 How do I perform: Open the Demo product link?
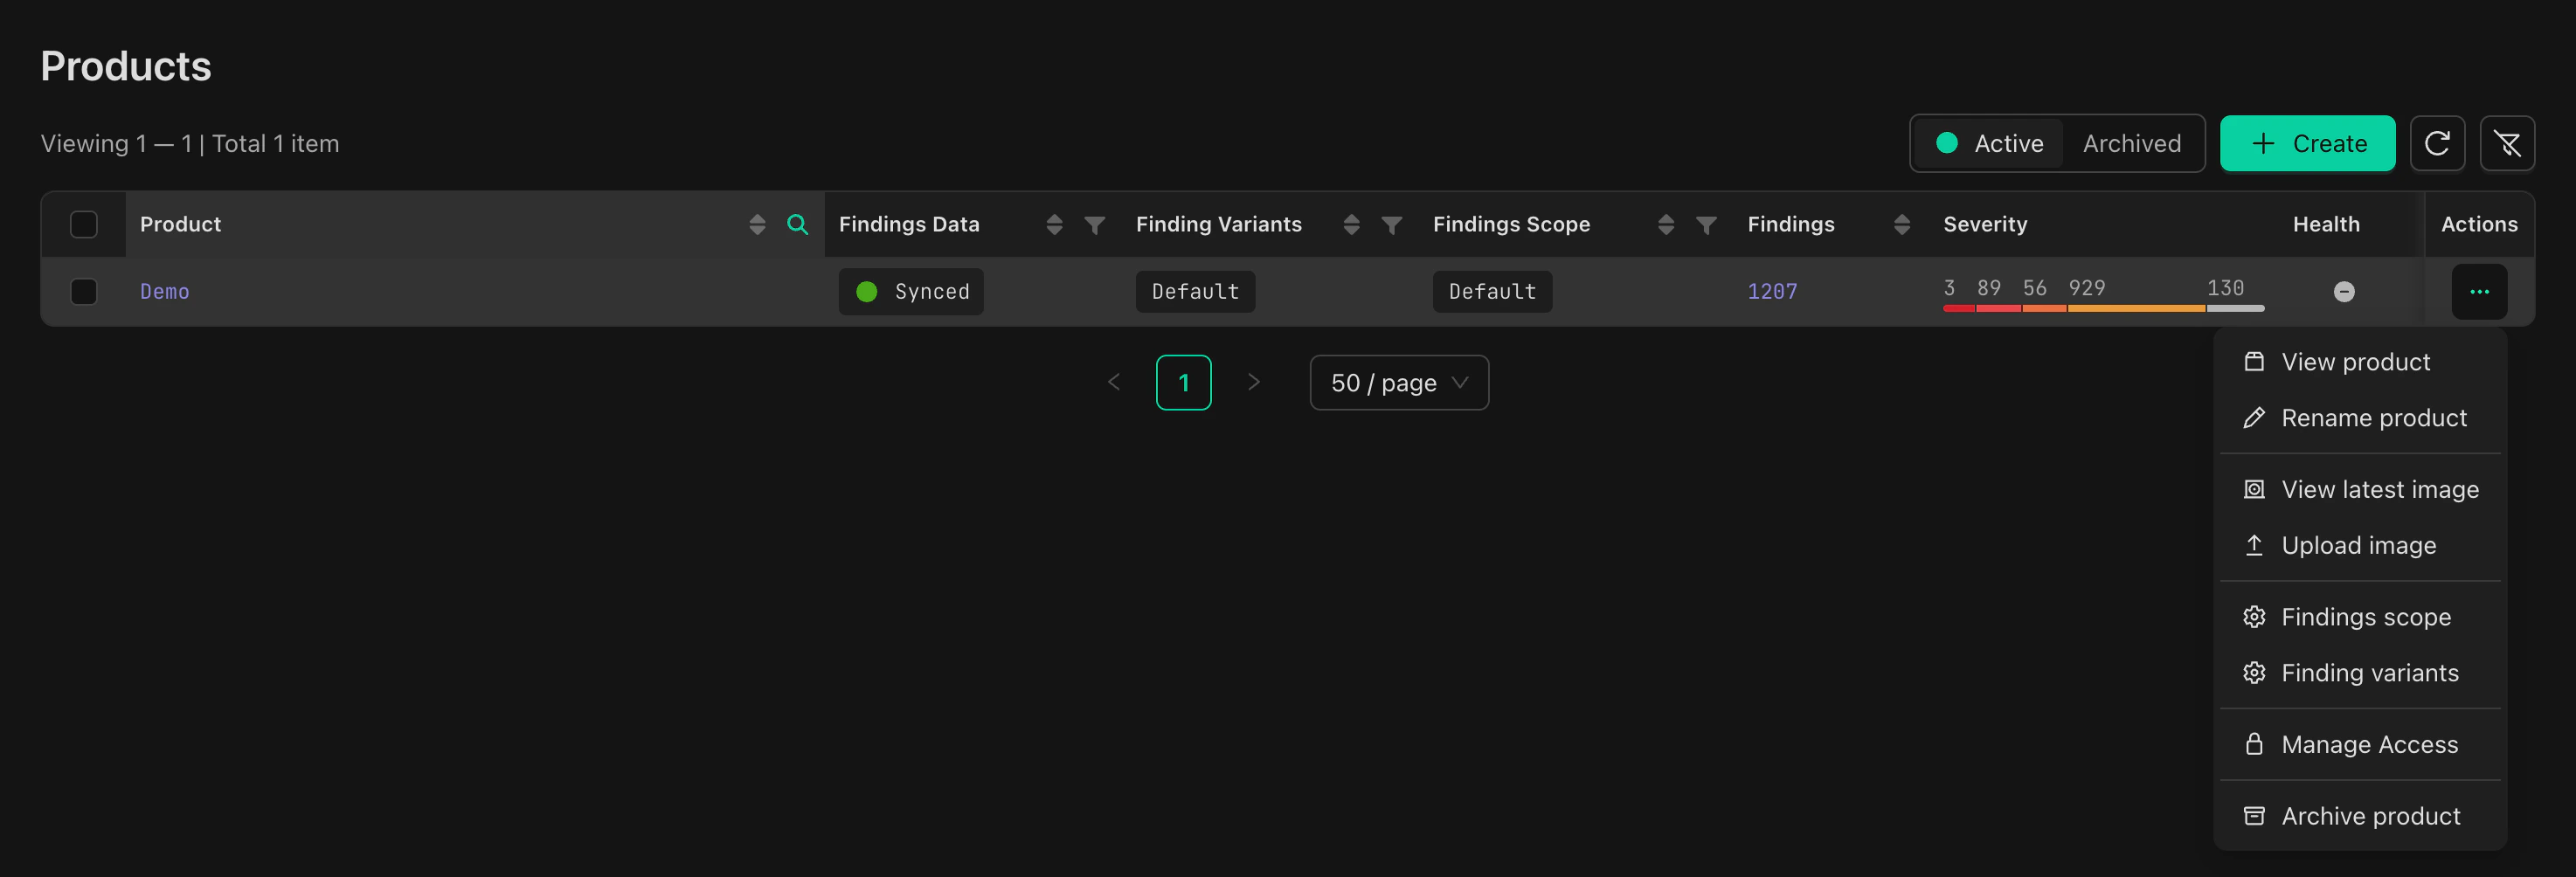coord(164,291)
